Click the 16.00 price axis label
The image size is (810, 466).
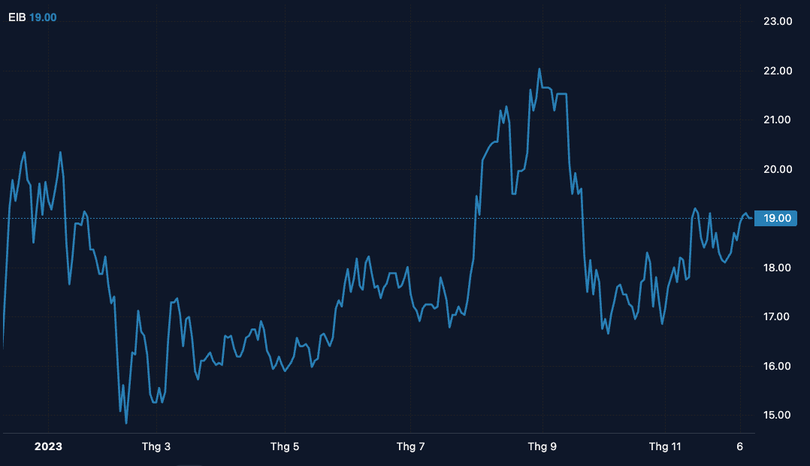coord(777,366)
